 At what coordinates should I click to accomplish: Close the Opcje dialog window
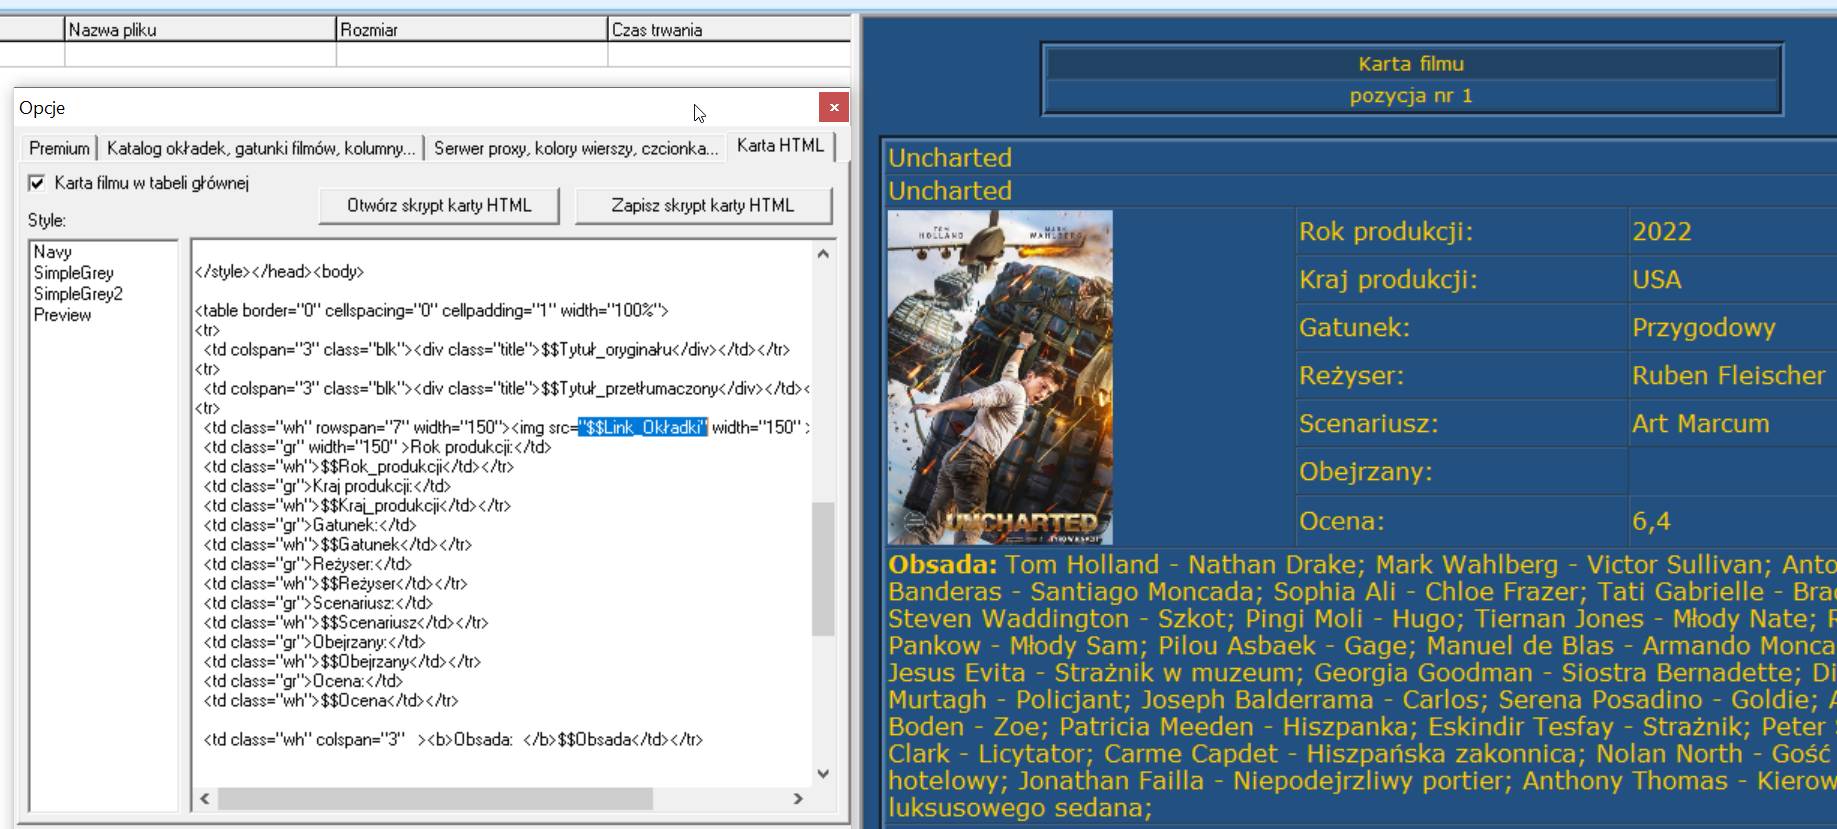833,107
